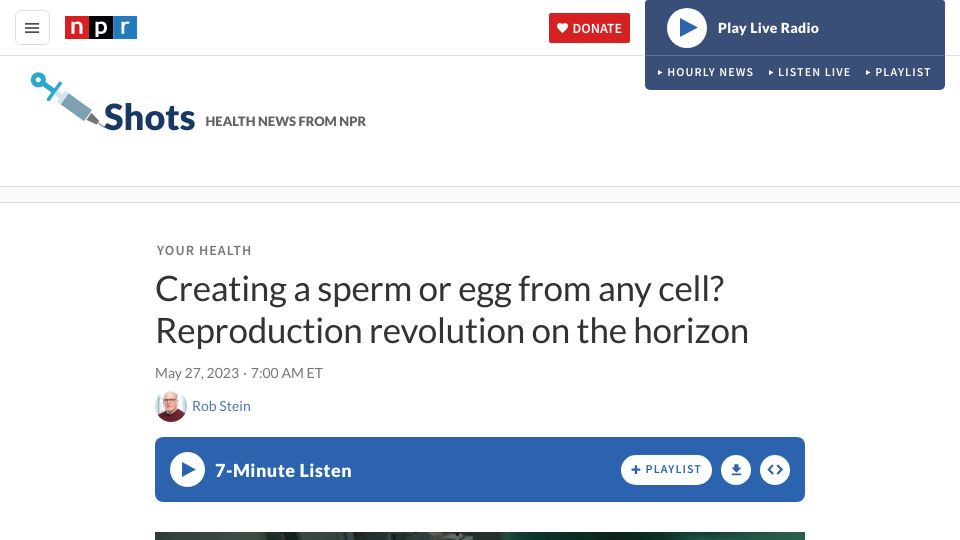The width and height of the screenshot is (960, 540).
Task: Select Listen Live
Action: 809,72
